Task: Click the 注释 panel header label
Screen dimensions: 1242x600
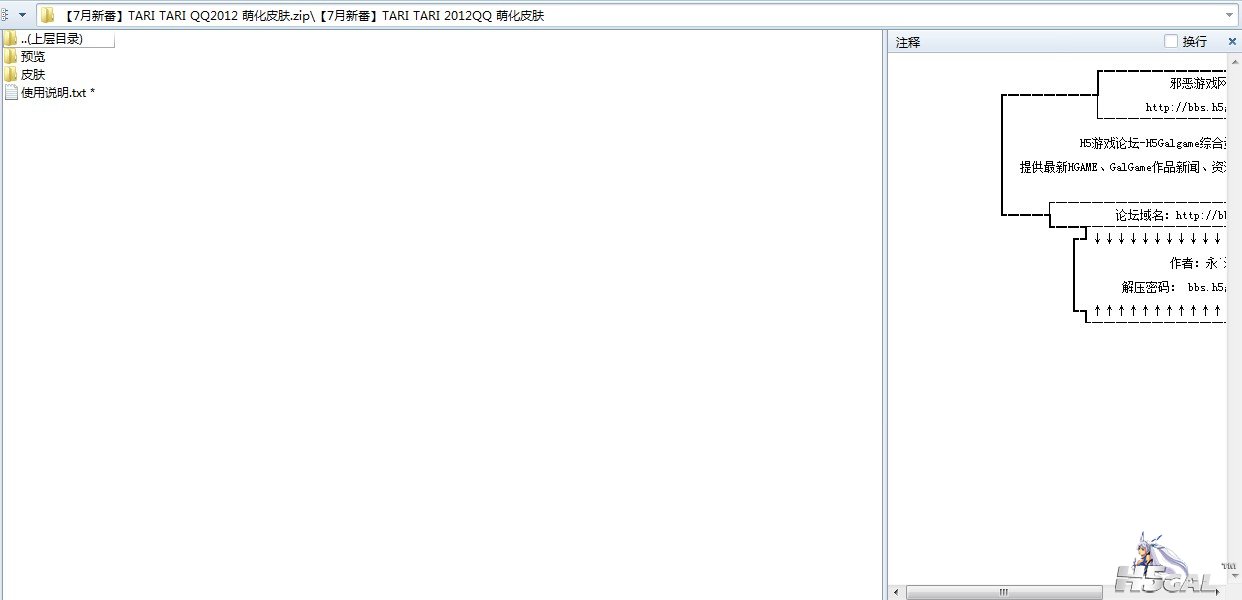Action: pos(908,42)
